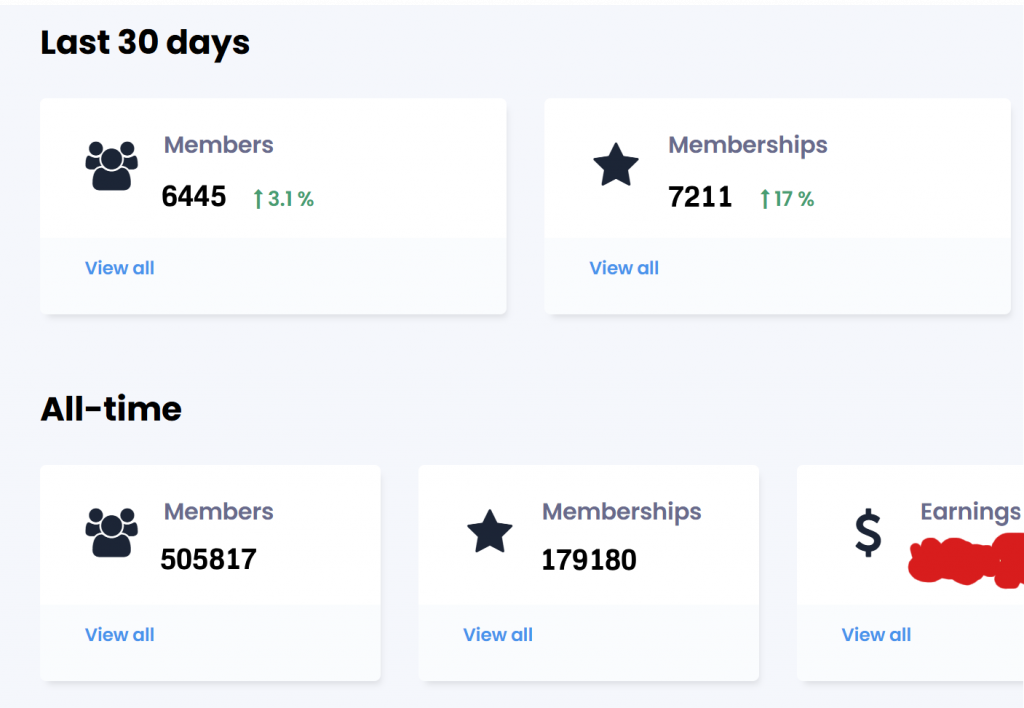Click the dollar sign icon on the Earnings card
1024x708 pixels.
(868, 533)
